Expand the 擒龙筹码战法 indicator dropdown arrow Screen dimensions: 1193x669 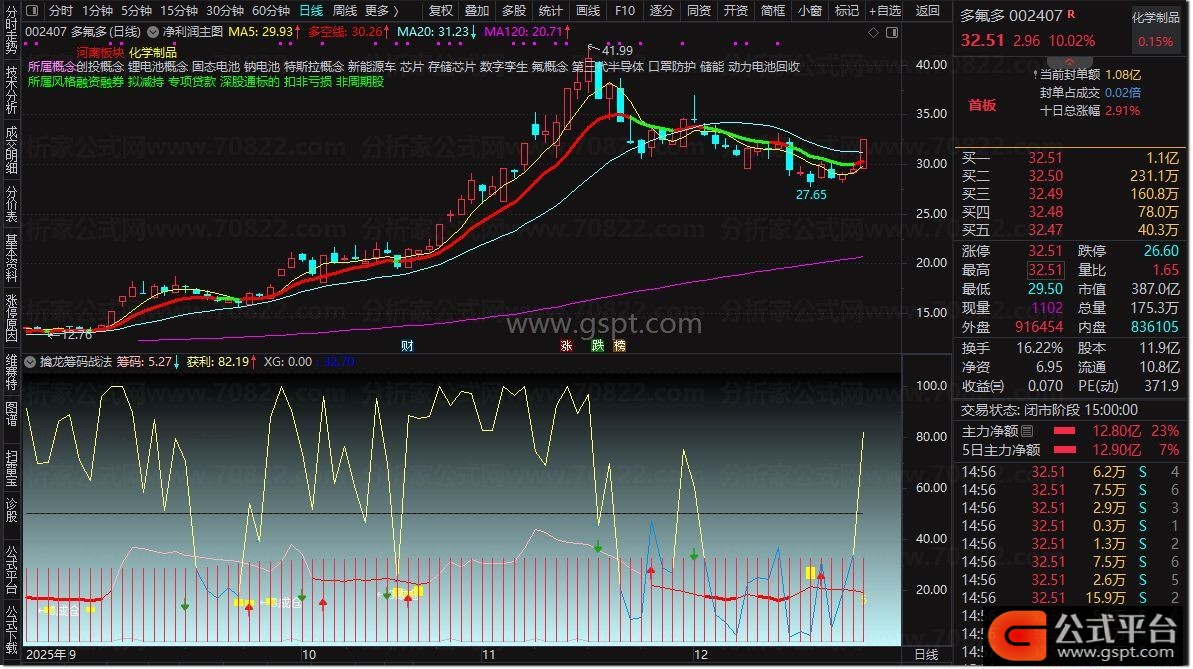click(x=31, y=362)
